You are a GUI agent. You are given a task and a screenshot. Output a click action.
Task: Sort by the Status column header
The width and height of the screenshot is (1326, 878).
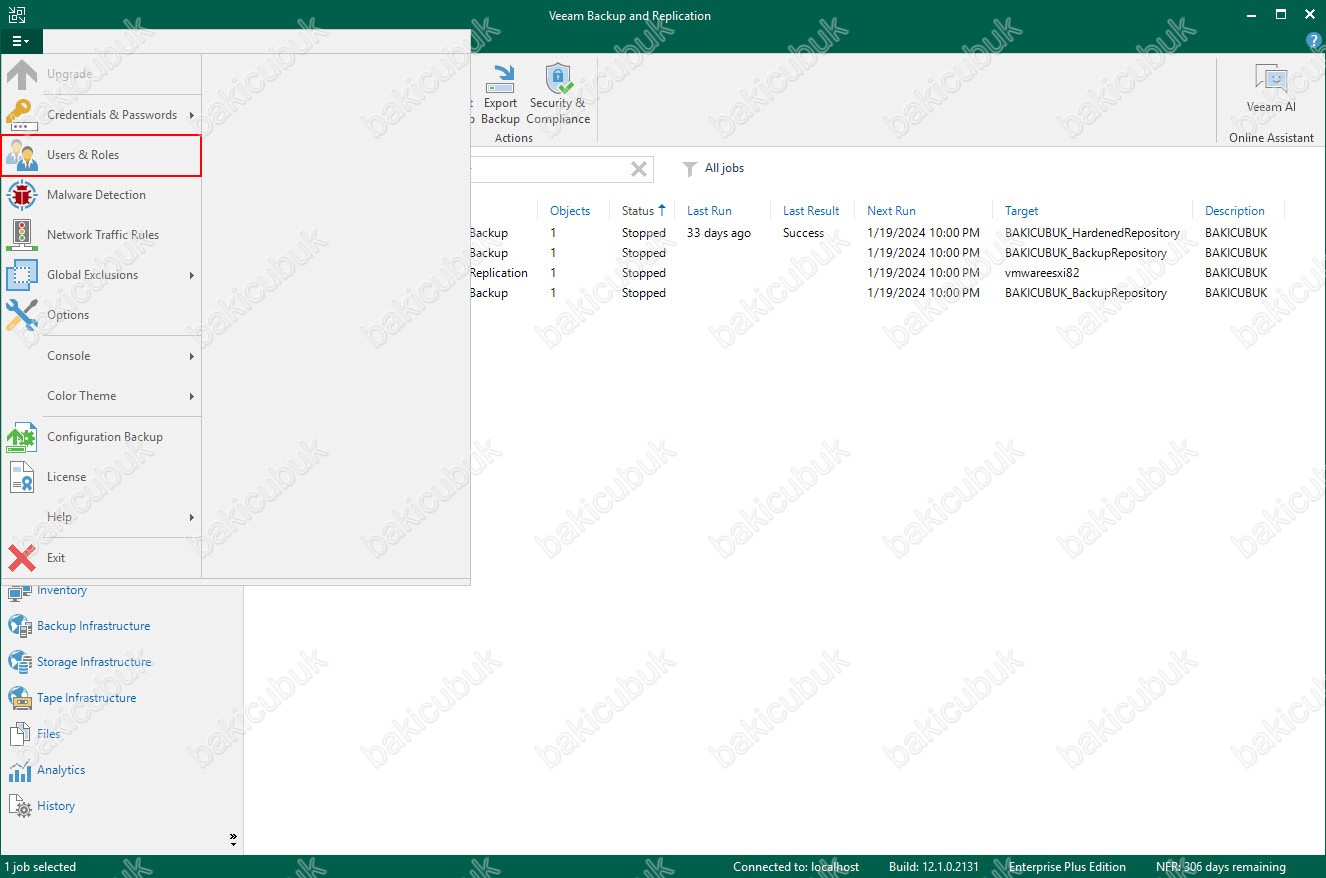tap(638, 211)
